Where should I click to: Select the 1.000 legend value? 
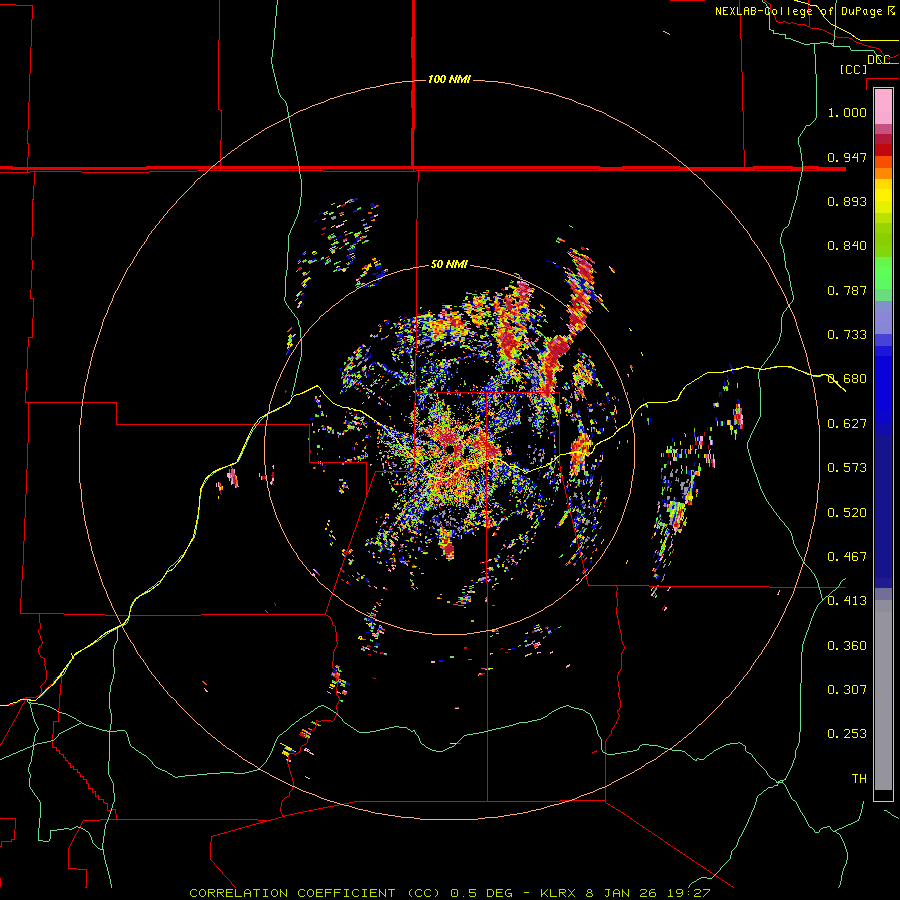(x=847, y=112)
